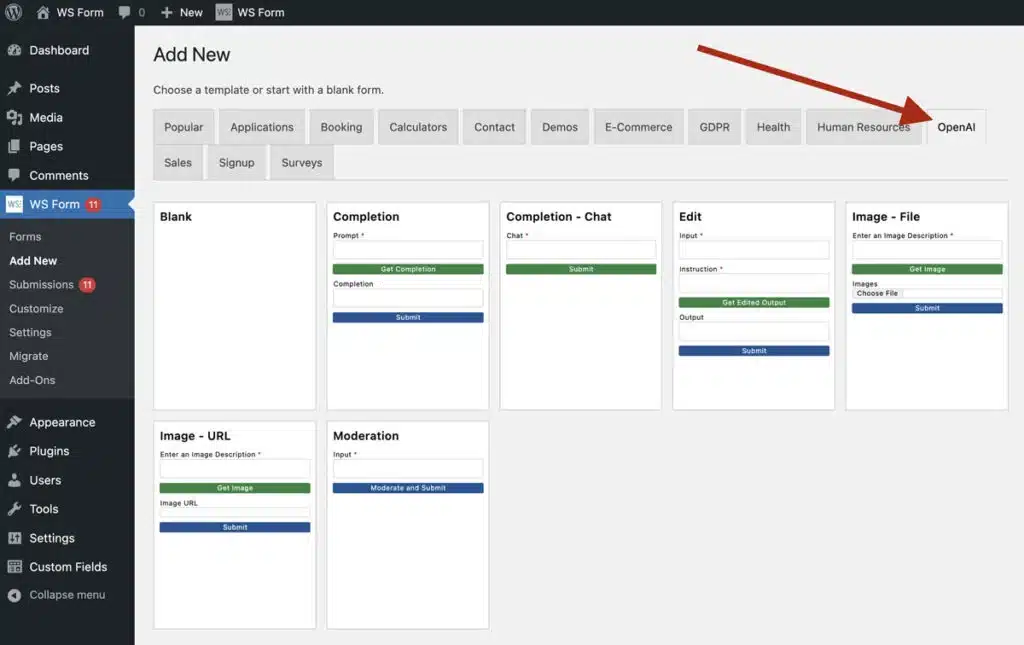Click the Custom Fields icon
The image size is (1024, 645).
[x=15, y=567]
